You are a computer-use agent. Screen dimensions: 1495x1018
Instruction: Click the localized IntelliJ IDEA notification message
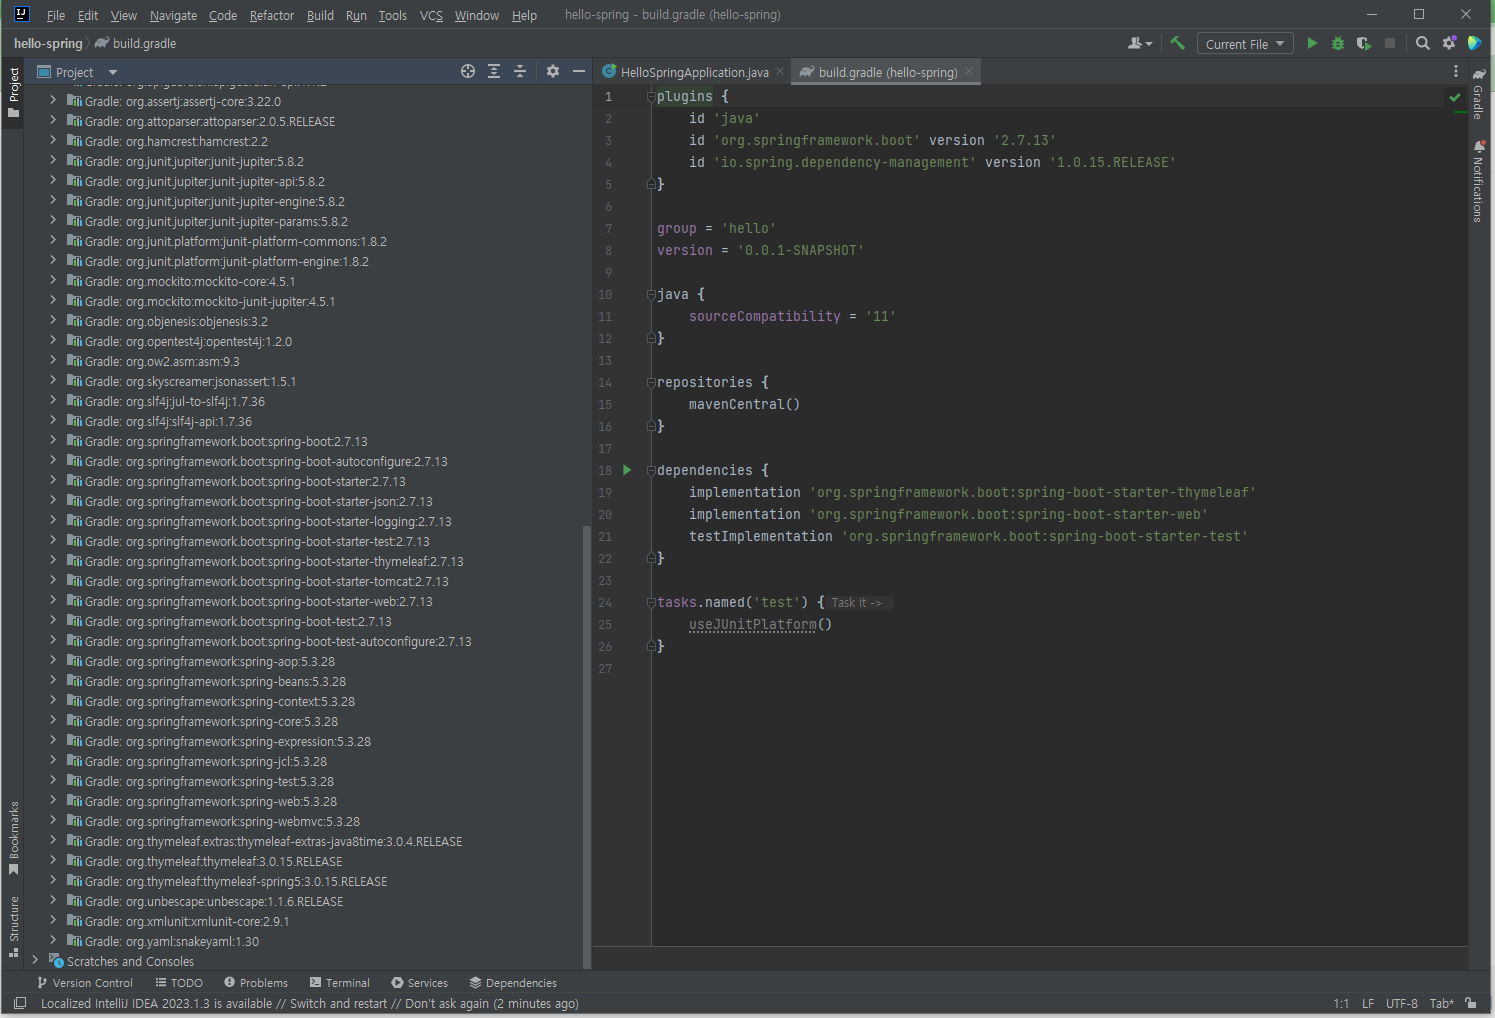pyautogui.click(x=310, y=1003)
